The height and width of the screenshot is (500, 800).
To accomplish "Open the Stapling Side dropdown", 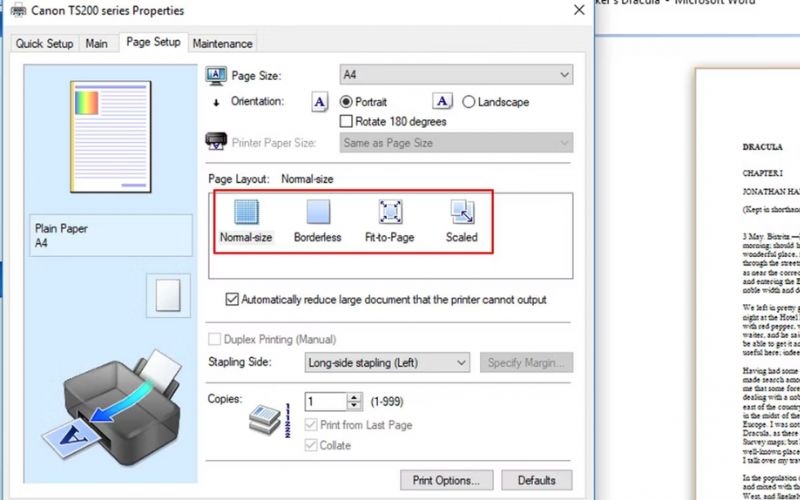I will pos(387,363).
